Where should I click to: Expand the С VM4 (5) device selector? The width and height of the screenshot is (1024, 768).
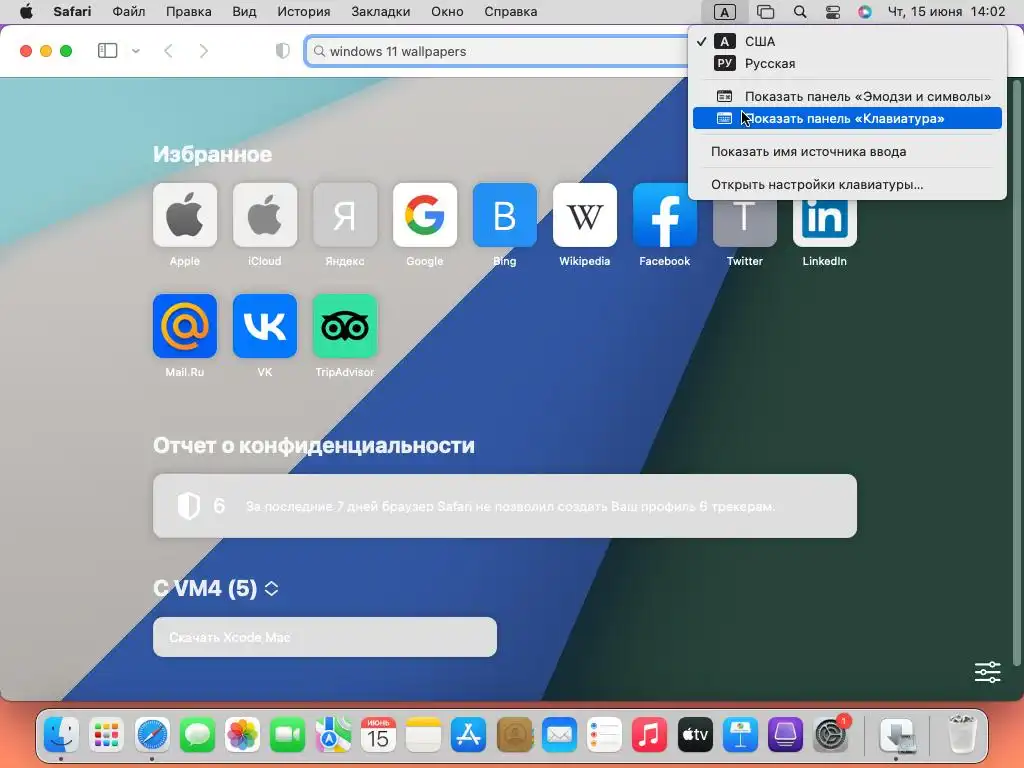pos(271,588)
